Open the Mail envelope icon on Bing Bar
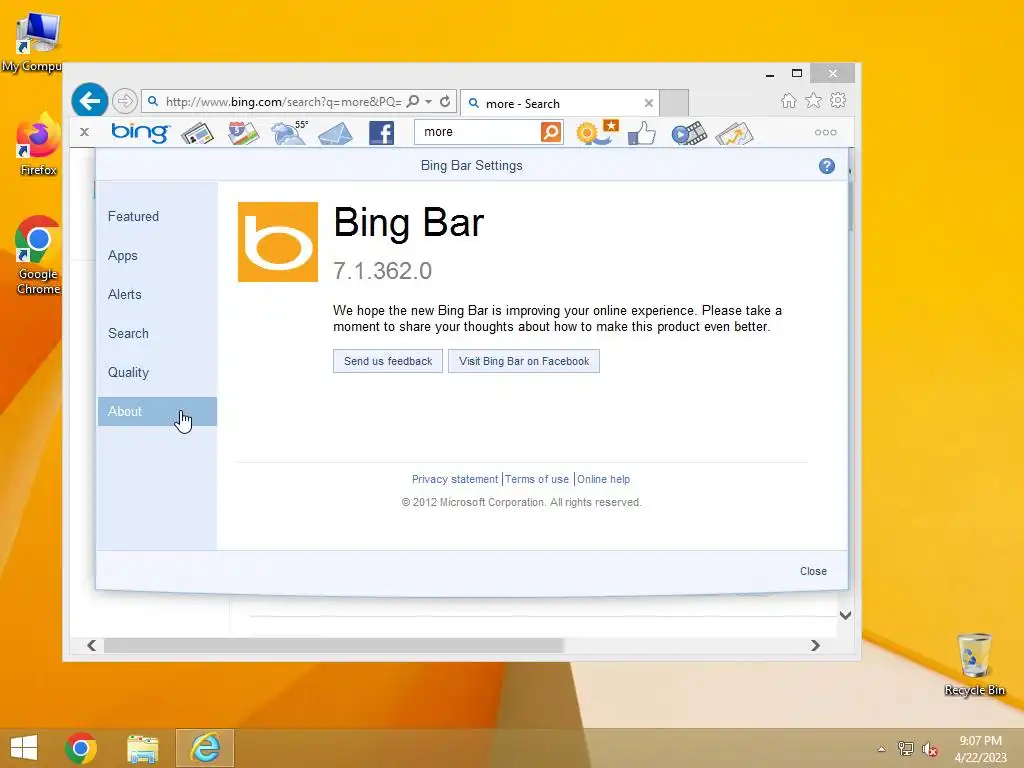This screenshot has width=1024, height=768. pyautogui.click(x=336, y=133)
